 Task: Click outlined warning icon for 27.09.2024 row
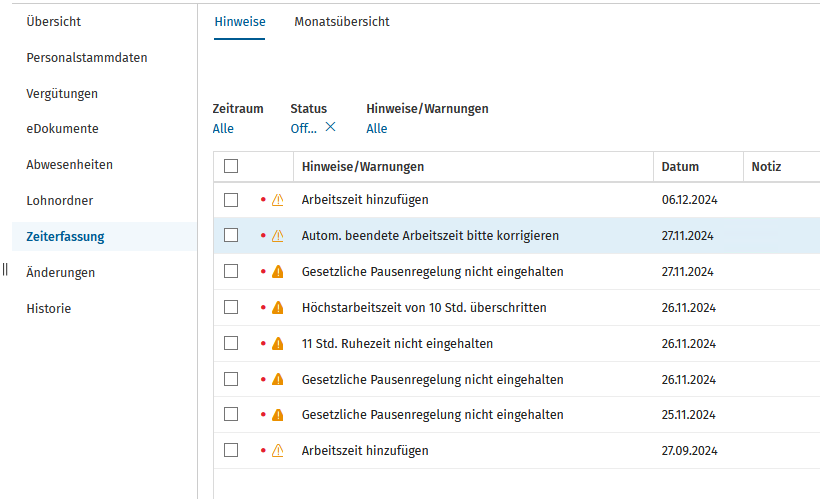(x=278, y=451)
